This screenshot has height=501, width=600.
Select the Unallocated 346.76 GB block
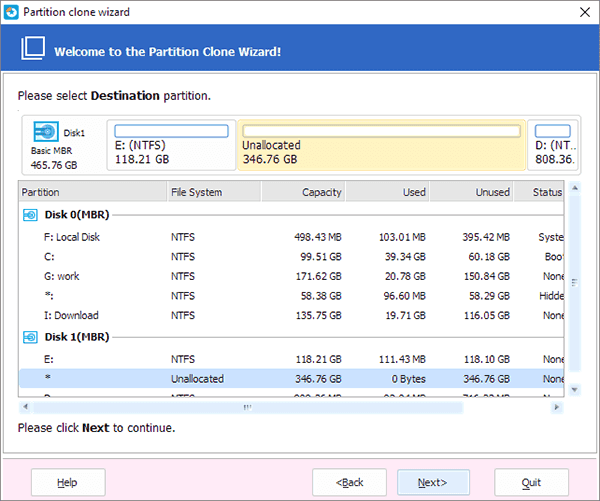[382, 145]
